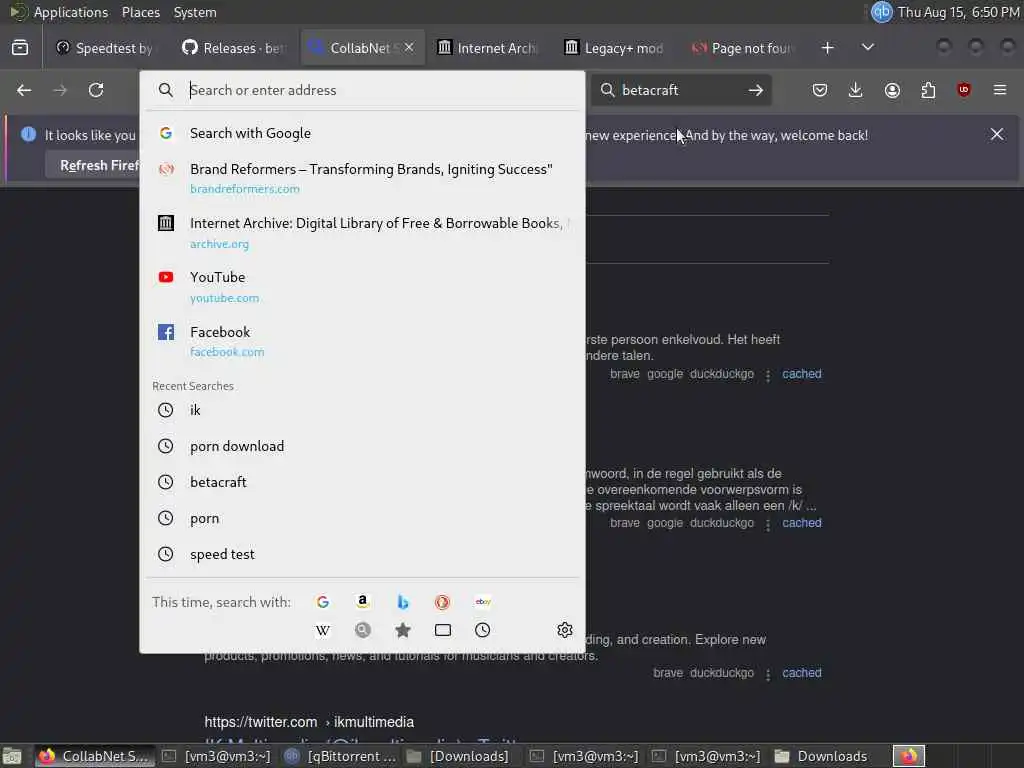
Task: Dismiss the welcome back notification bar
Action: pos(997,135)
